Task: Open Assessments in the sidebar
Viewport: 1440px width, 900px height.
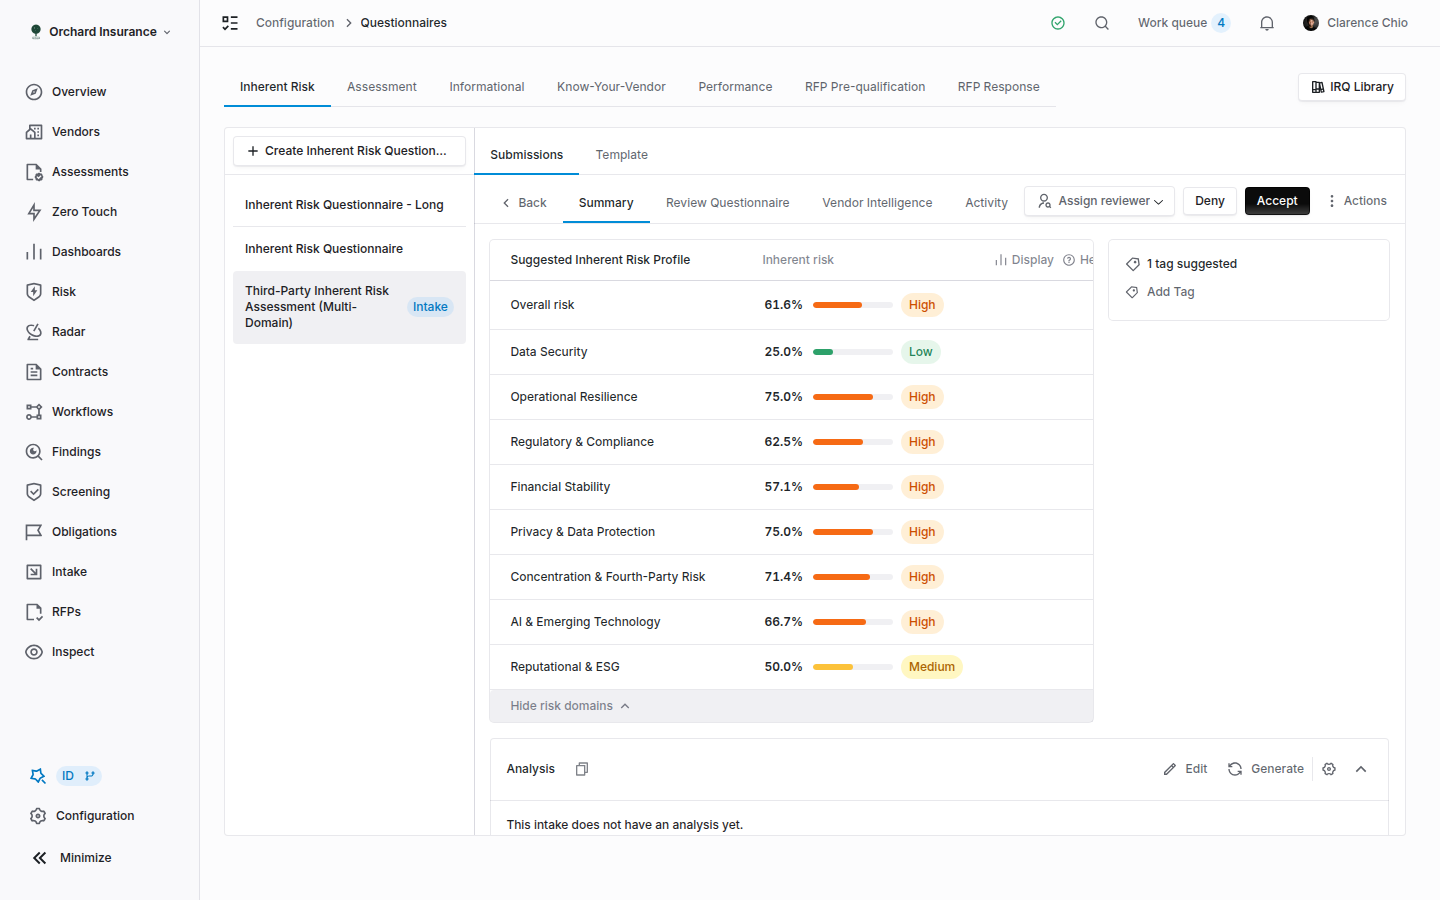Action: tap(90, 172)
